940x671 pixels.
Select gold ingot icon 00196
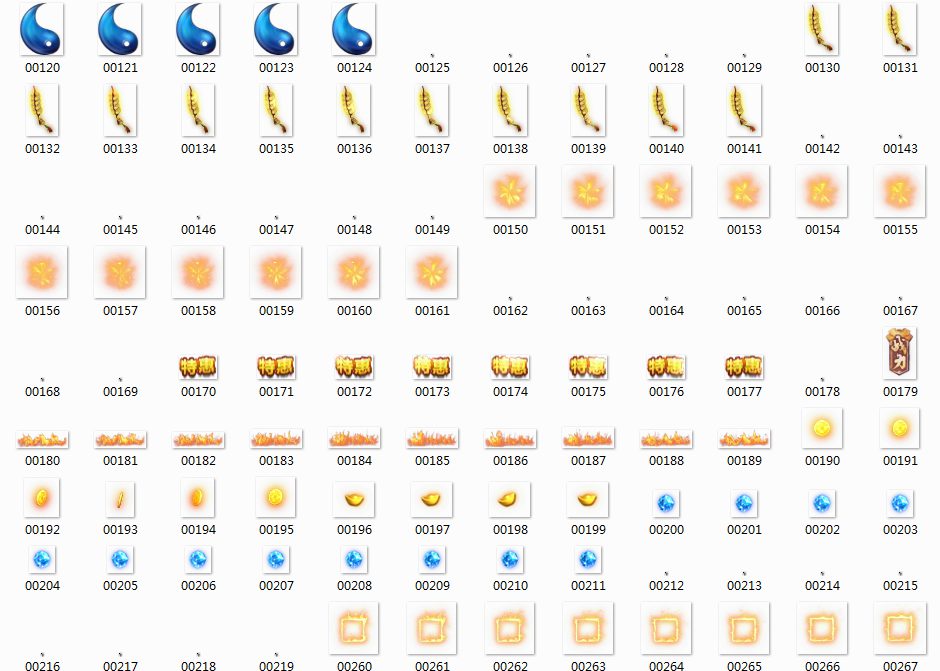coord(354,497)
